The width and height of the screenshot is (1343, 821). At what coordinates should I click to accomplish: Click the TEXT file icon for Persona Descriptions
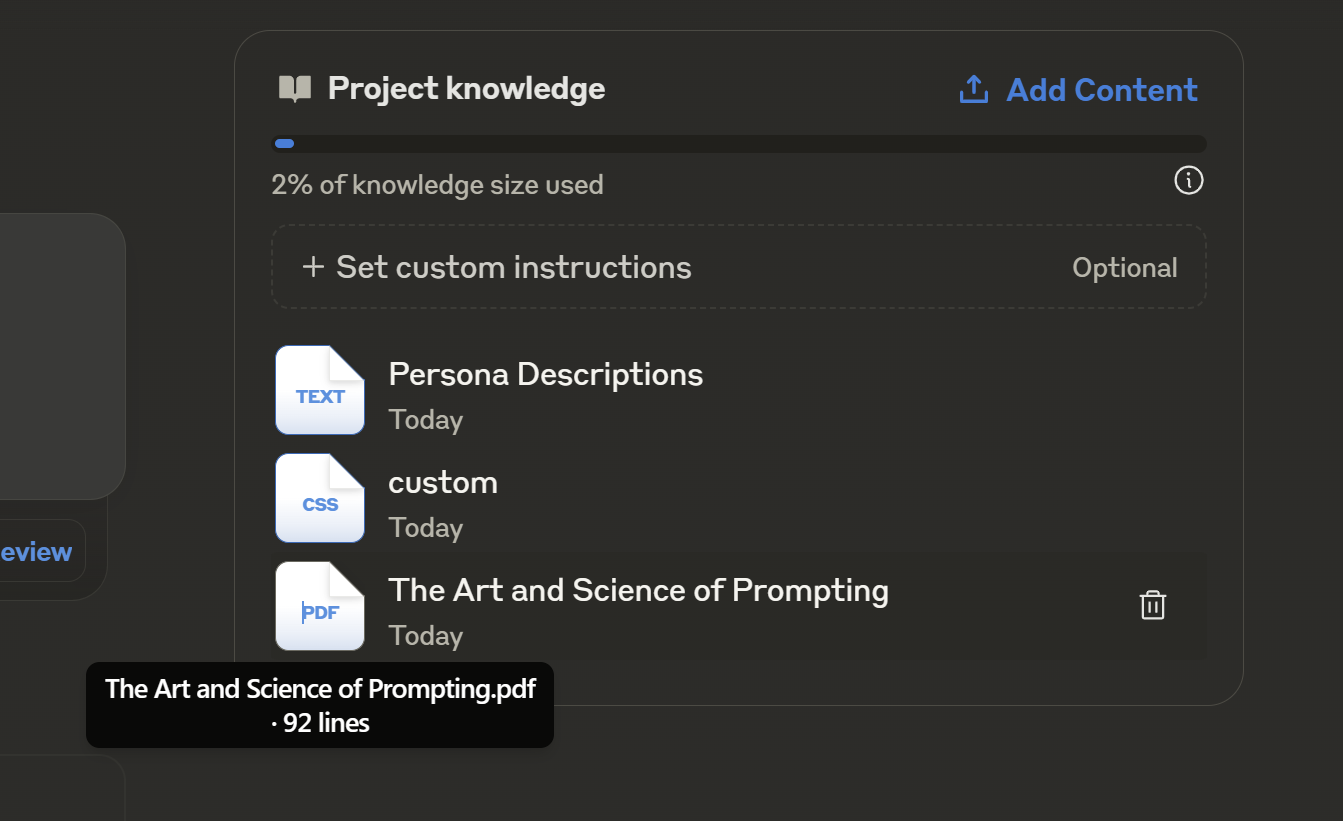[320, 390]
